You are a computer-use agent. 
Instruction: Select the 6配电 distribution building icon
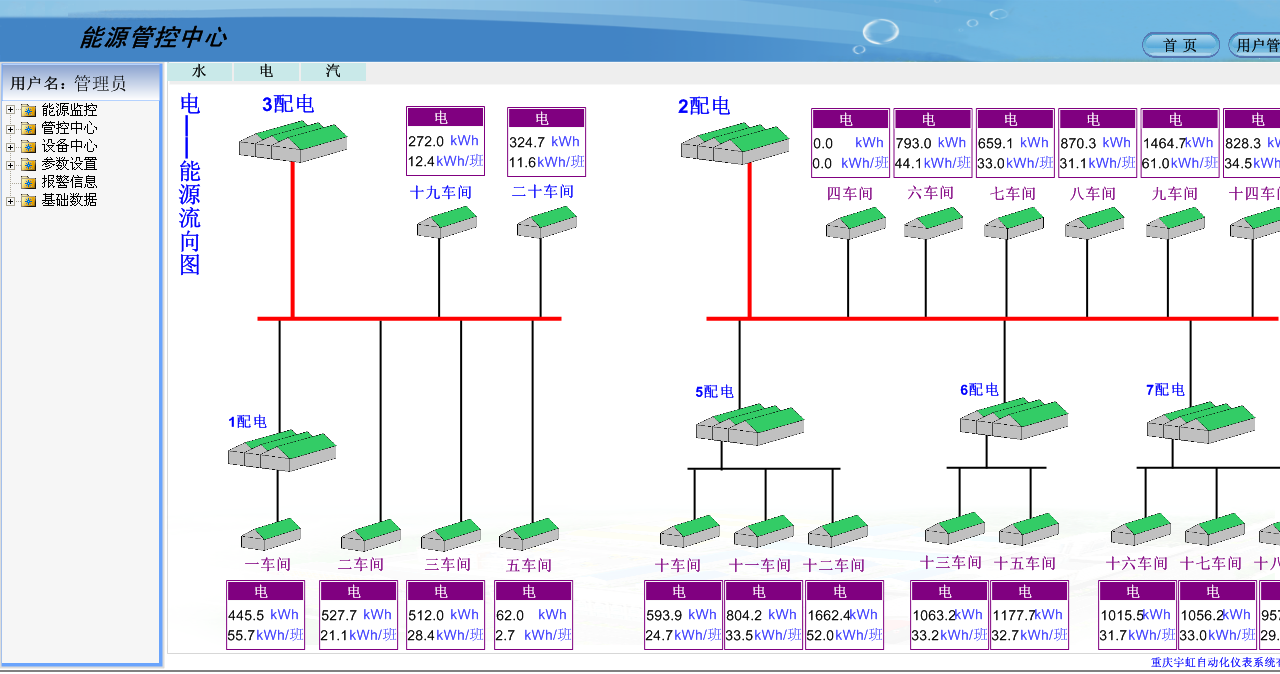click(1013, 418)
